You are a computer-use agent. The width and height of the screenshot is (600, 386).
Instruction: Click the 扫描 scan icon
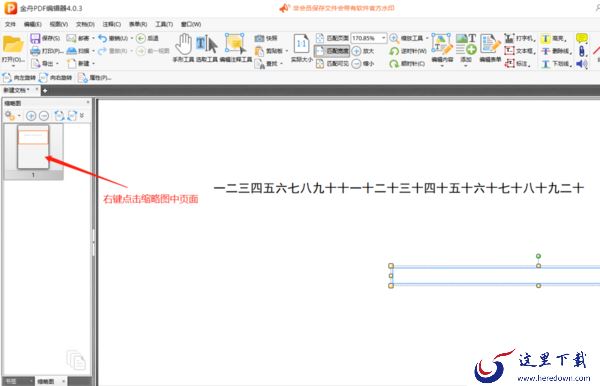point(72,50)
